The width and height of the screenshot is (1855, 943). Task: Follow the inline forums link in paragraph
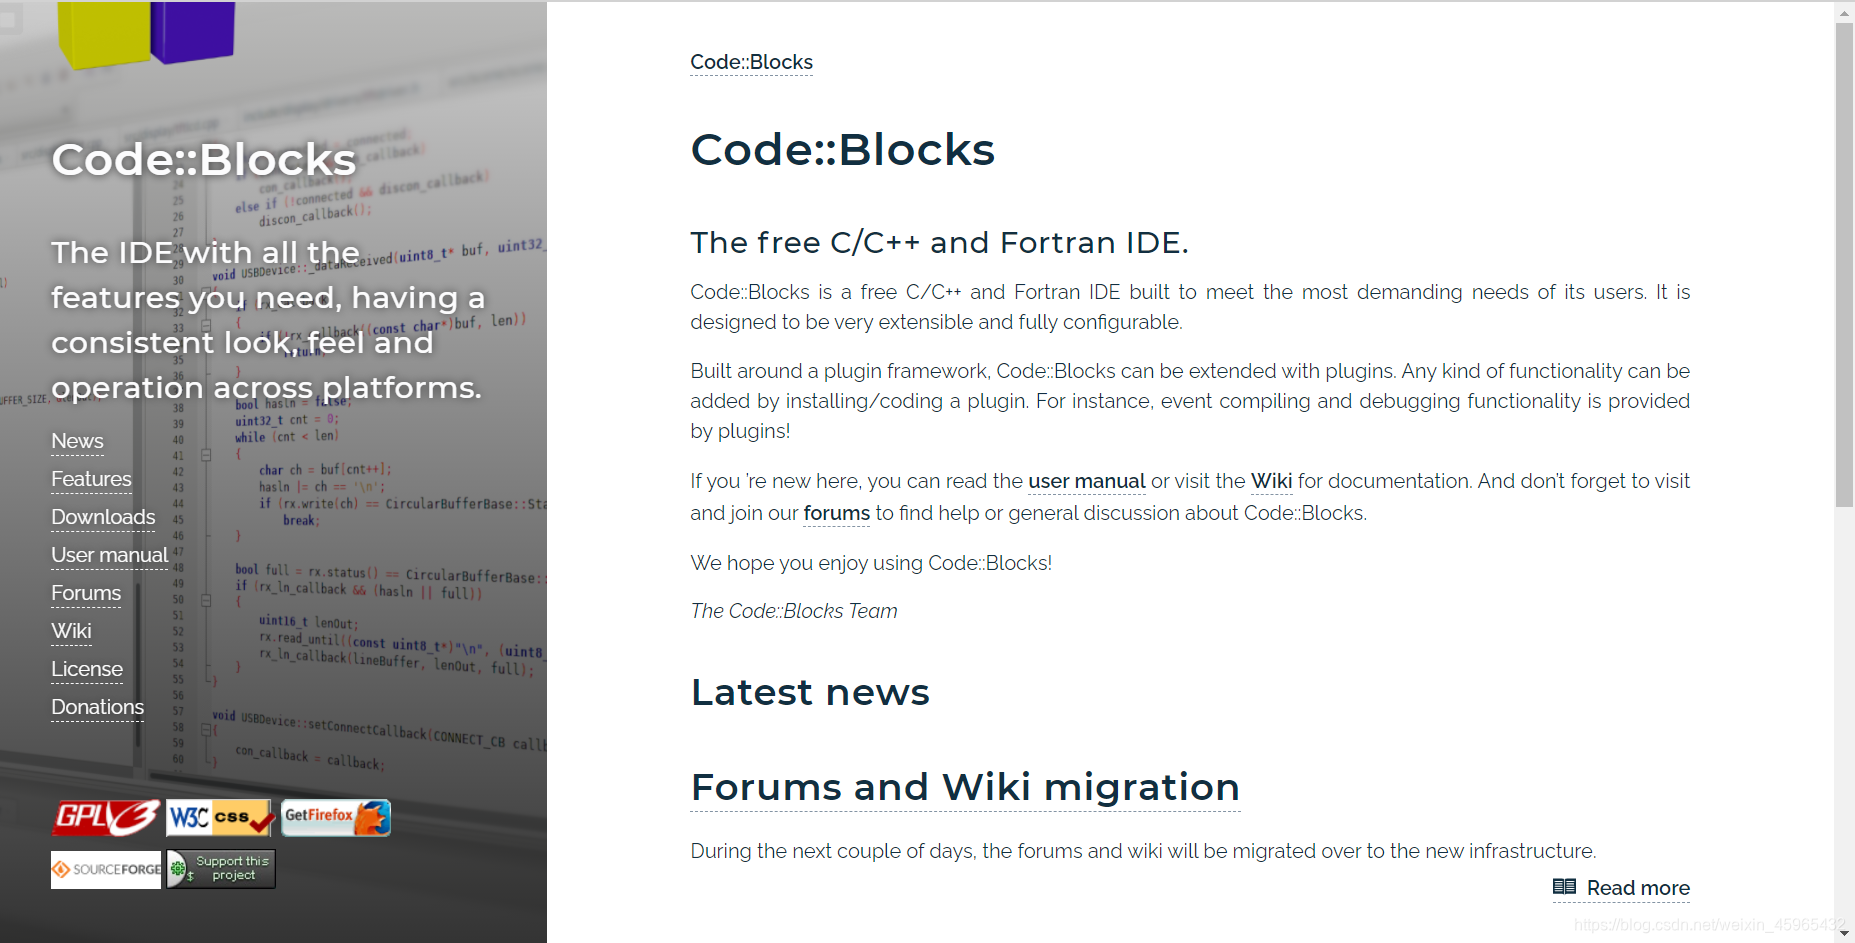tap(836, 513)
